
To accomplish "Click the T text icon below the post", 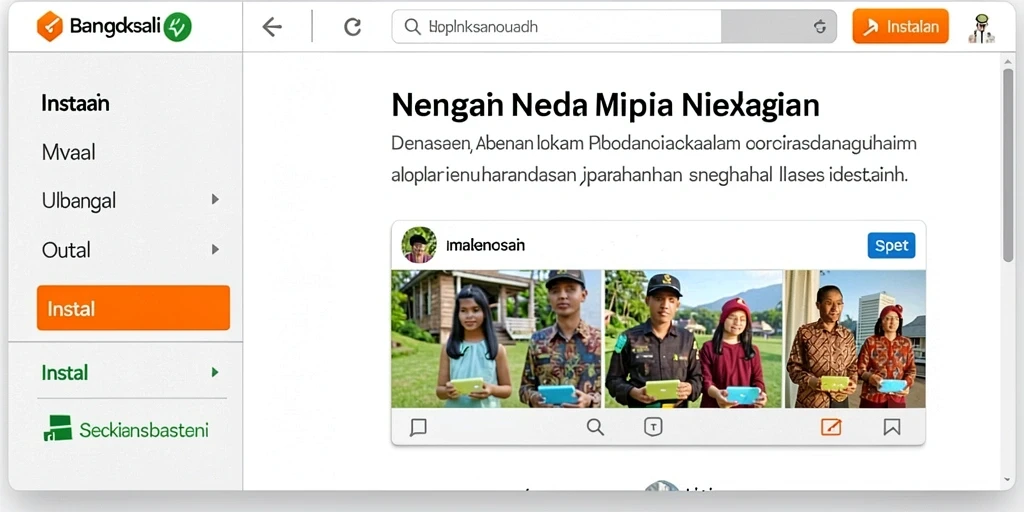I will pos(653,427).
